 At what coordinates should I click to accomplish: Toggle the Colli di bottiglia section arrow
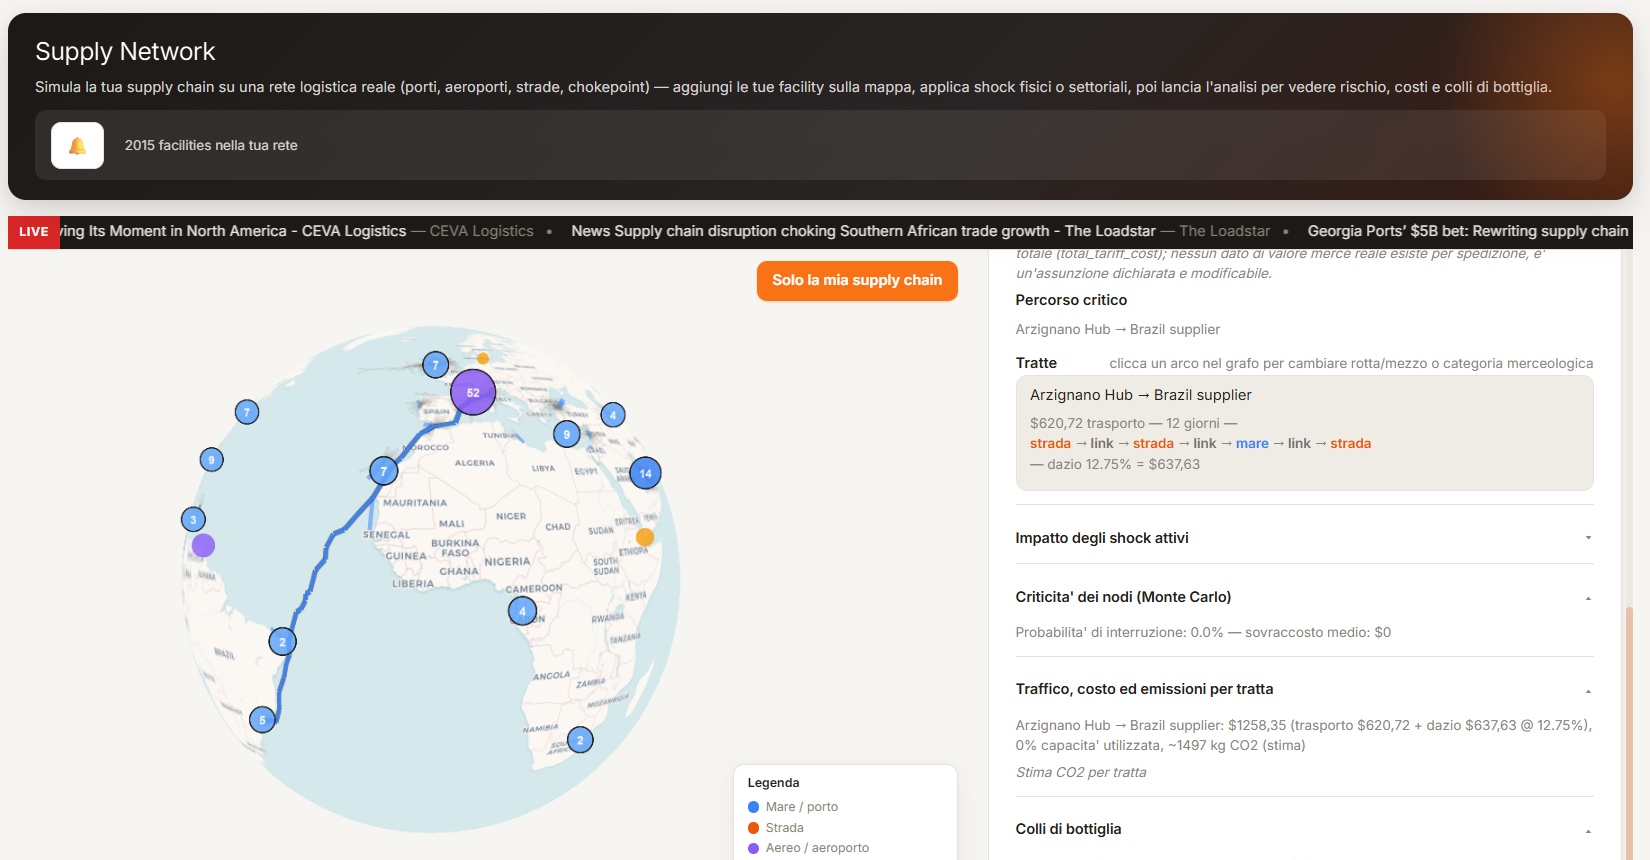[1588, 830]
